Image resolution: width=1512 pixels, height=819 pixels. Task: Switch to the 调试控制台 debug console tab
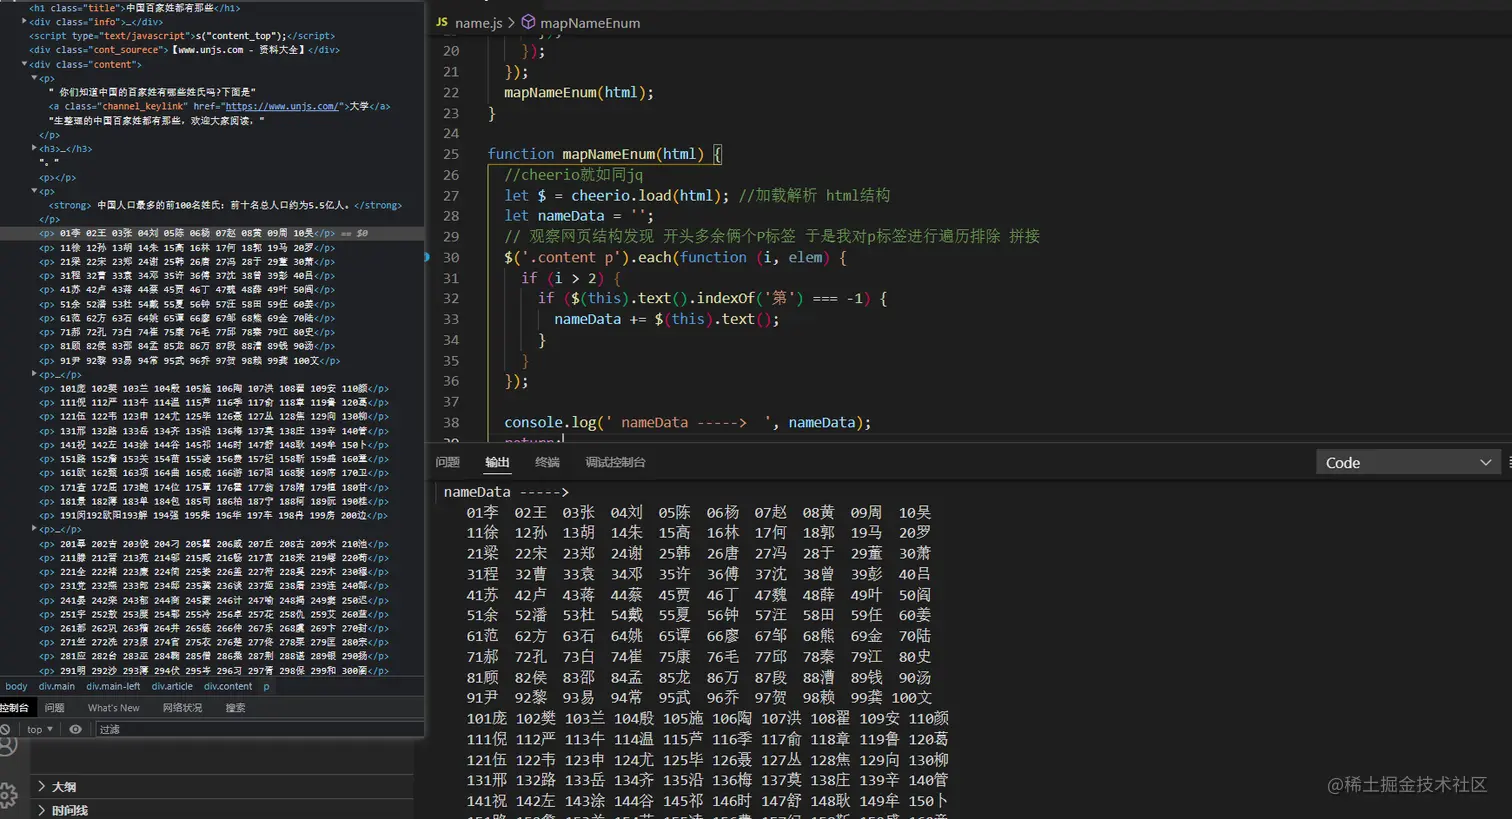tap(615, 462)
